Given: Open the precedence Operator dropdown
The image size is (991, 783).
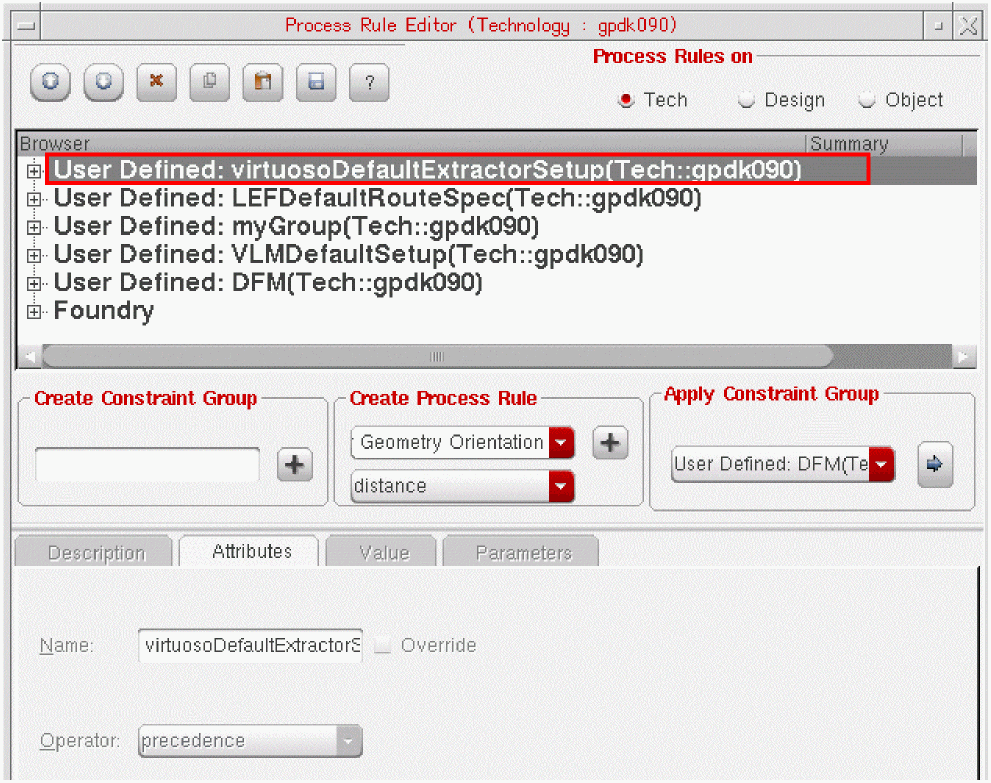Looking at the screenshot, I should [x=250, y=741].
